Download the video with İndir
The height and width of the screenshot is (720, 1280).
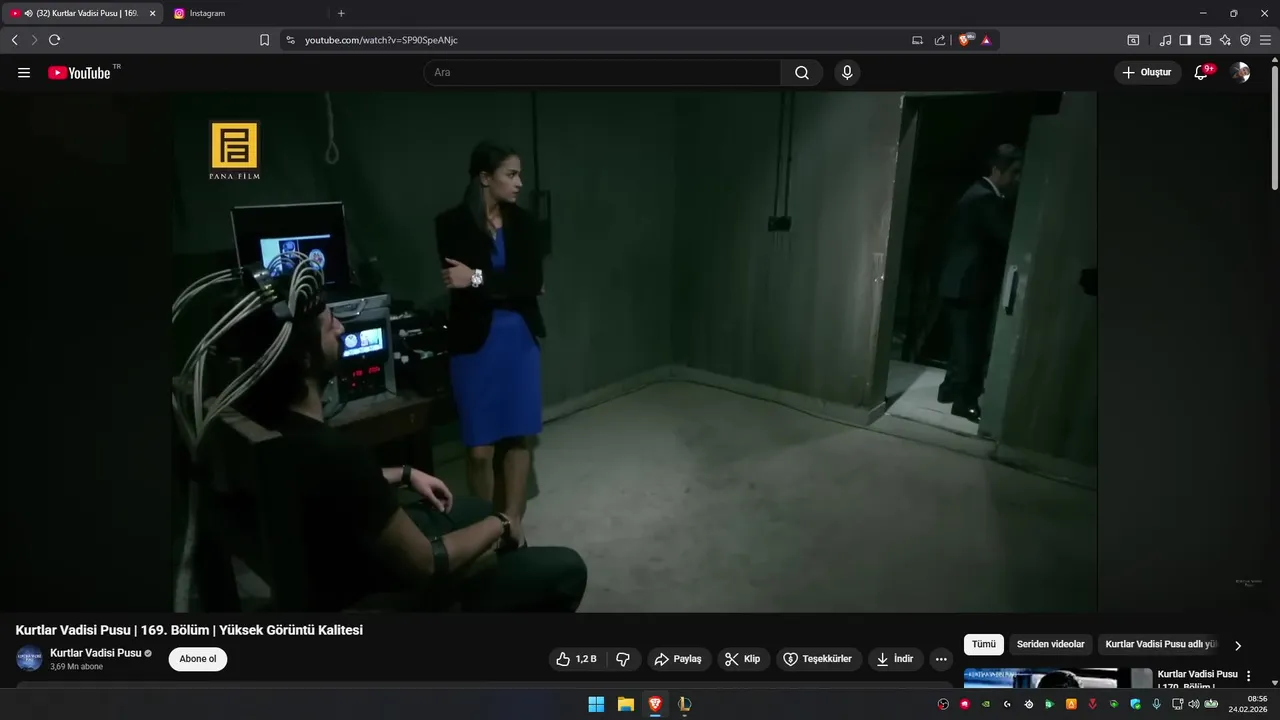tap(895, 659)
